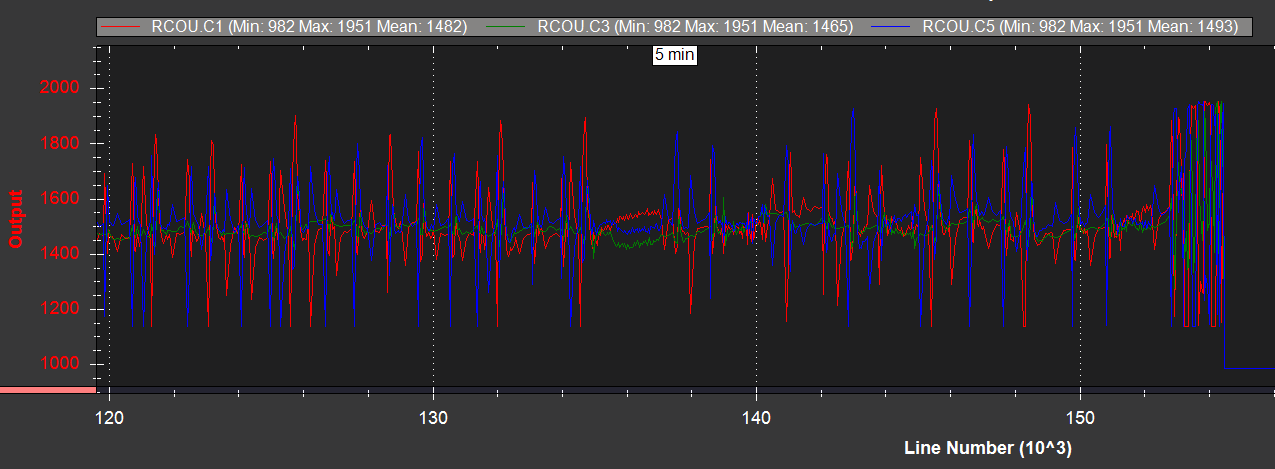
Task: Click the flat blue line near 982 at right end
Action: click(x=1249, y=368)
